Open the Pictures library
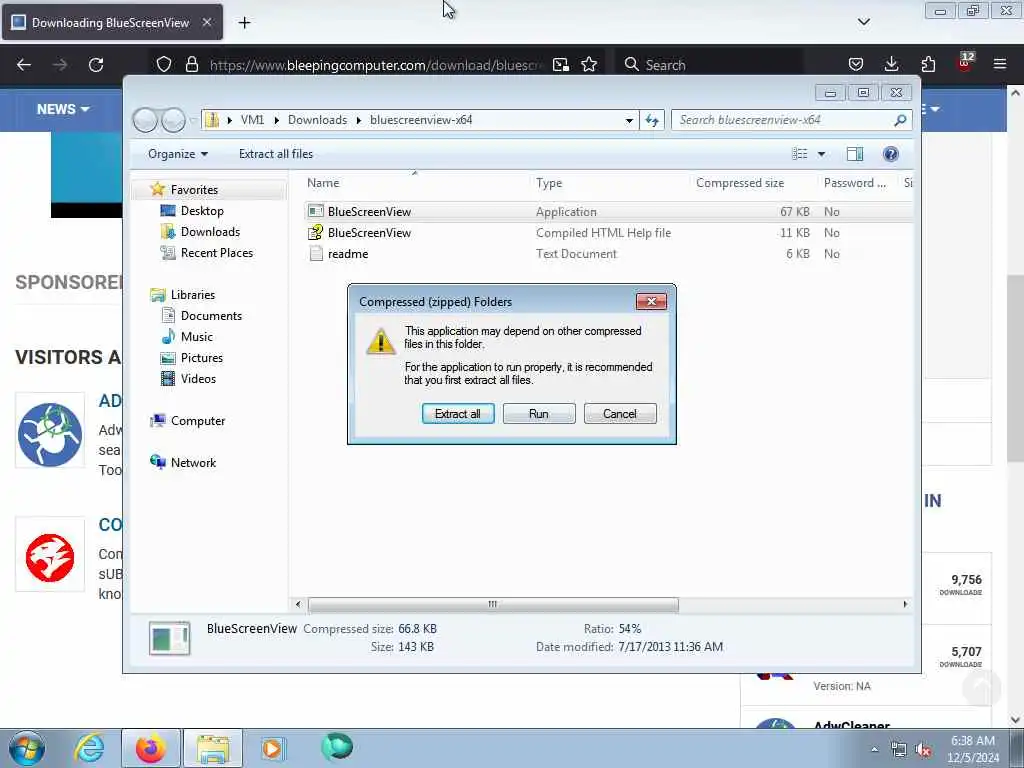This screenshot has width=1024, height=768. pos(201,358)
